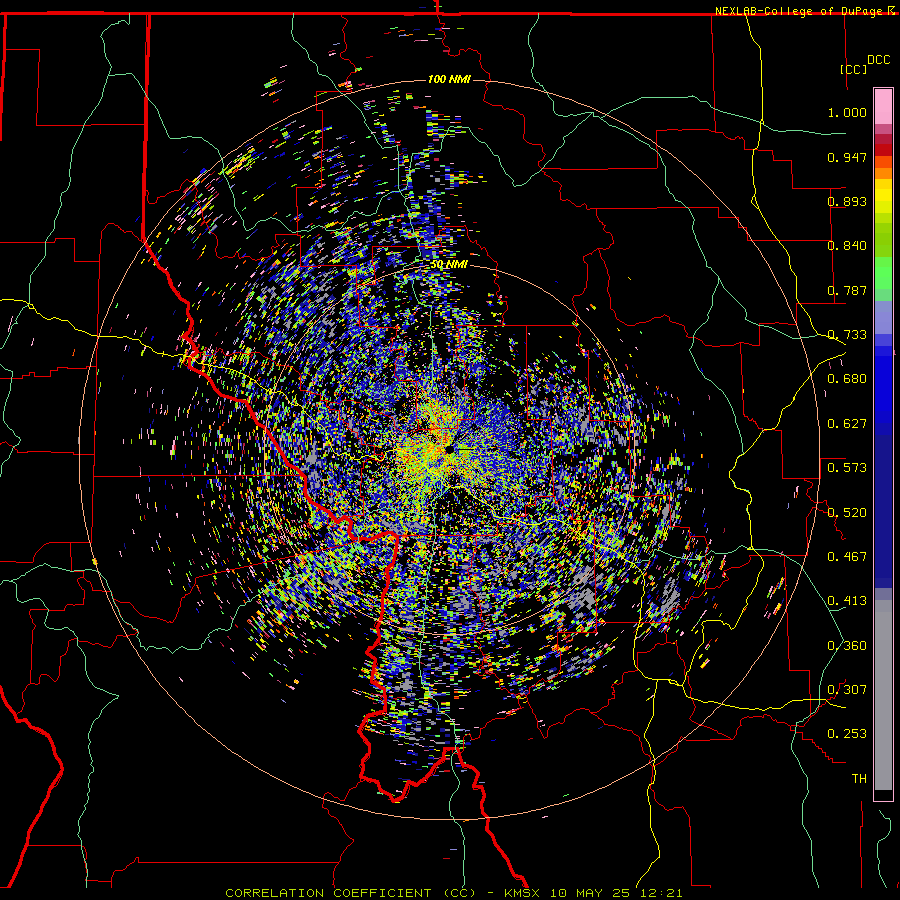The image size is (900, 900).
Task: Click the black radar site dot at center
Action: [449, 449]
